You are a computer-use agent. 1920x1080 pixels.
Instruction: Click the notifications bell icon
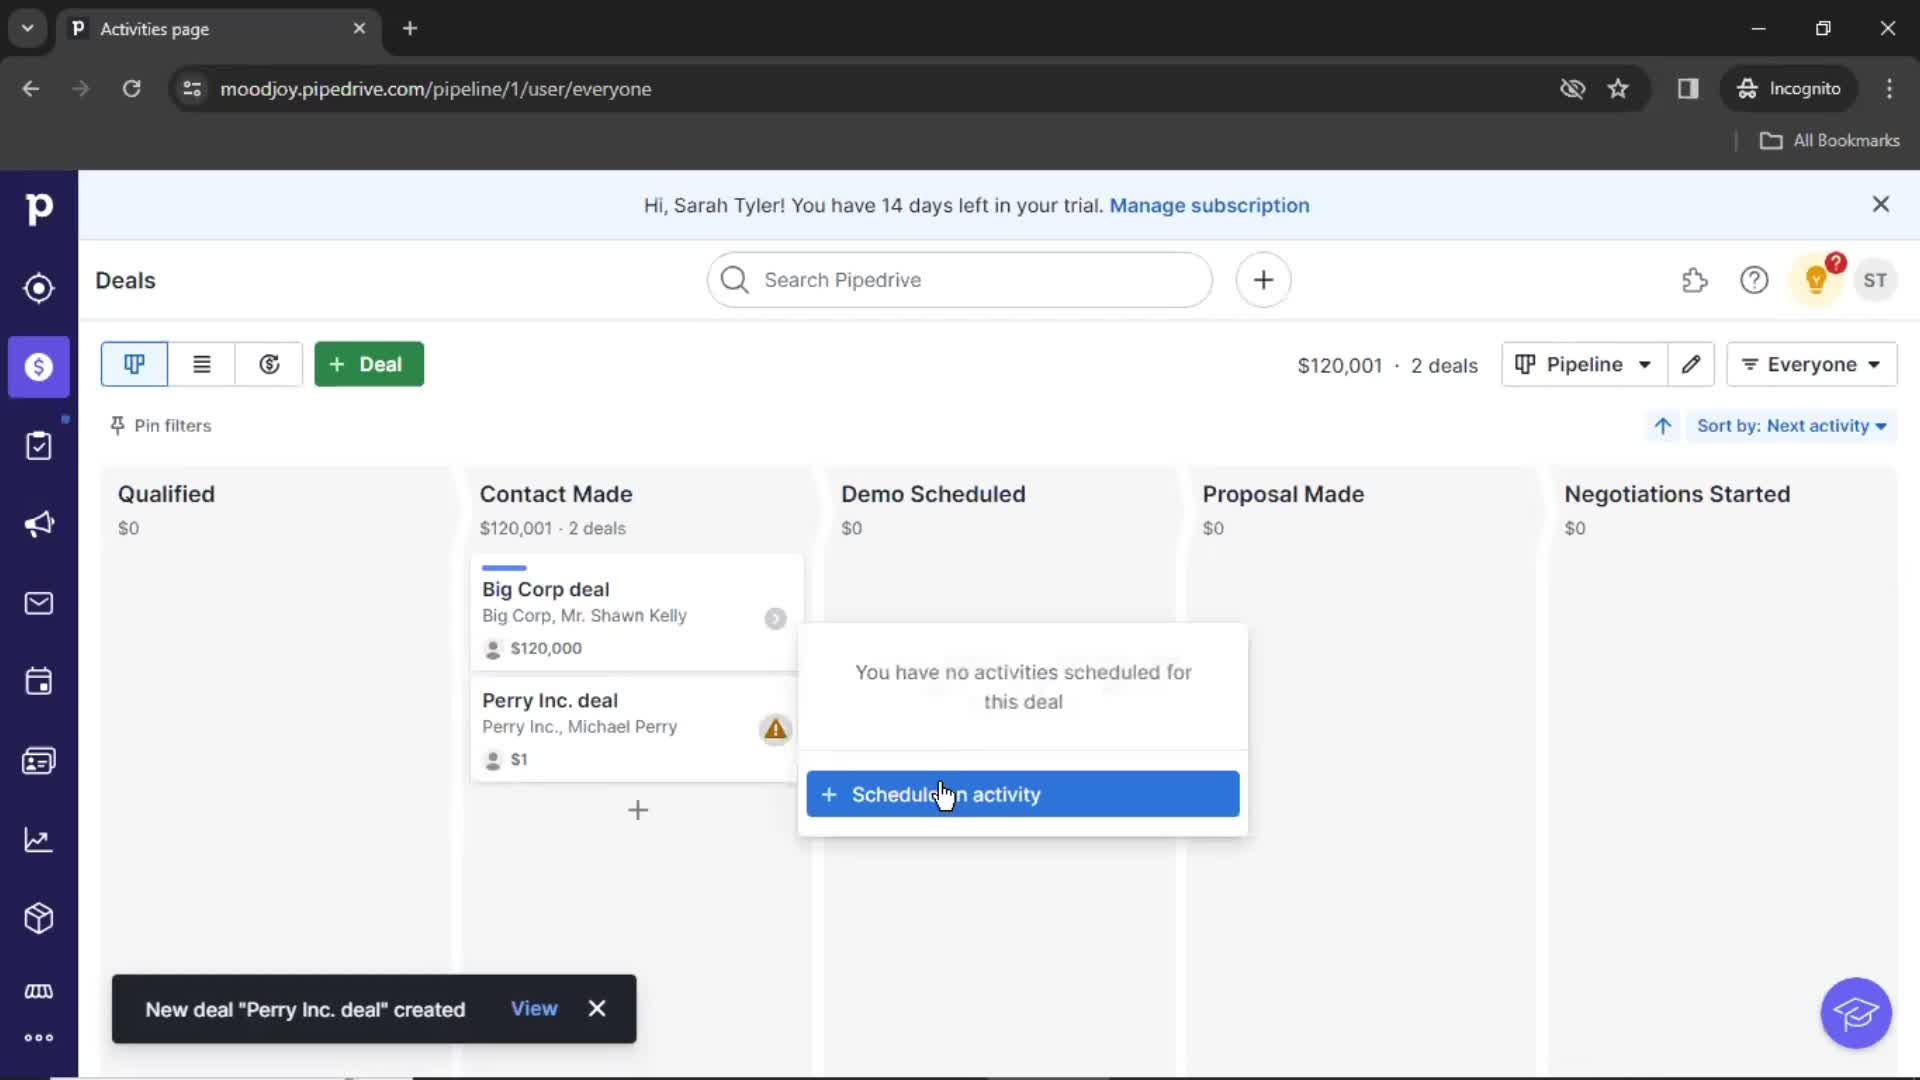[x=1816, y=280]
